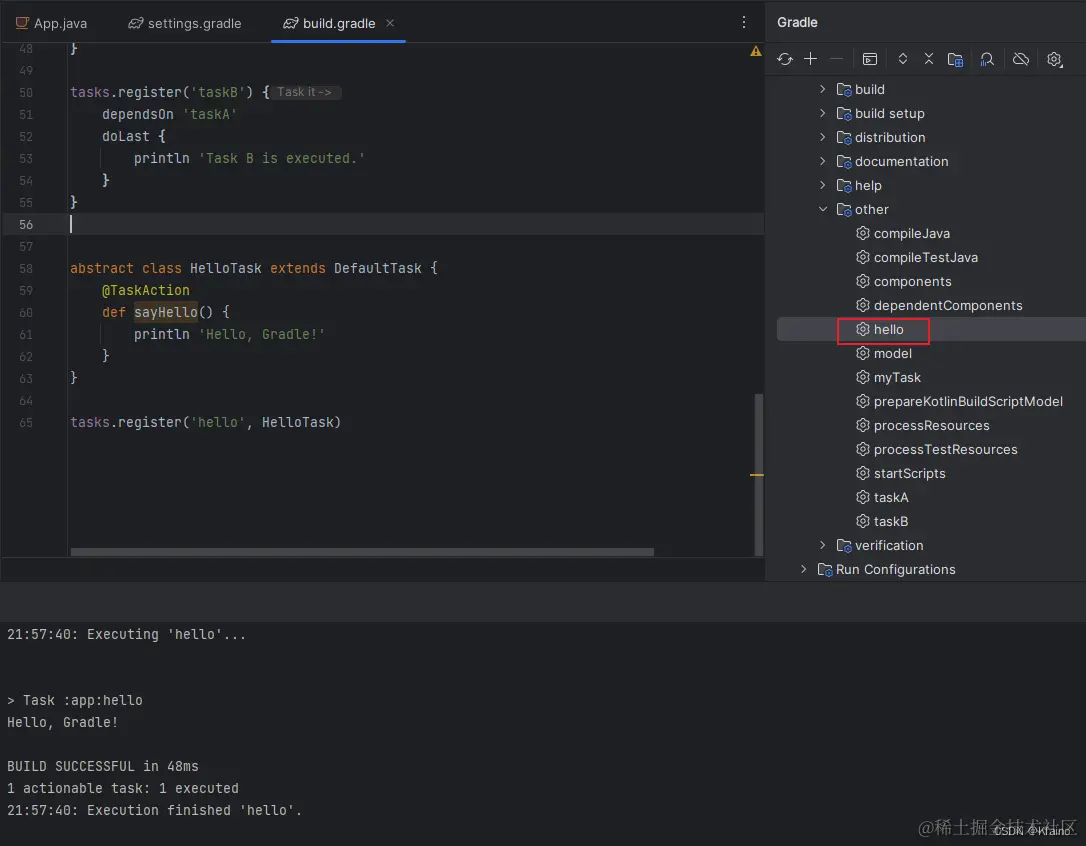Click the 'Task B is executed.' string
The image size is (1086, 846).
click(x=282, y=159)
